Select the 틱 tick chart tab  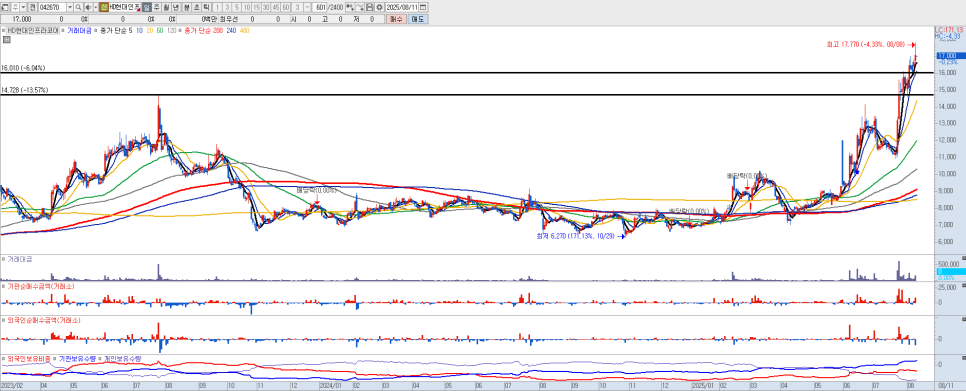click(x=206, y=7)
